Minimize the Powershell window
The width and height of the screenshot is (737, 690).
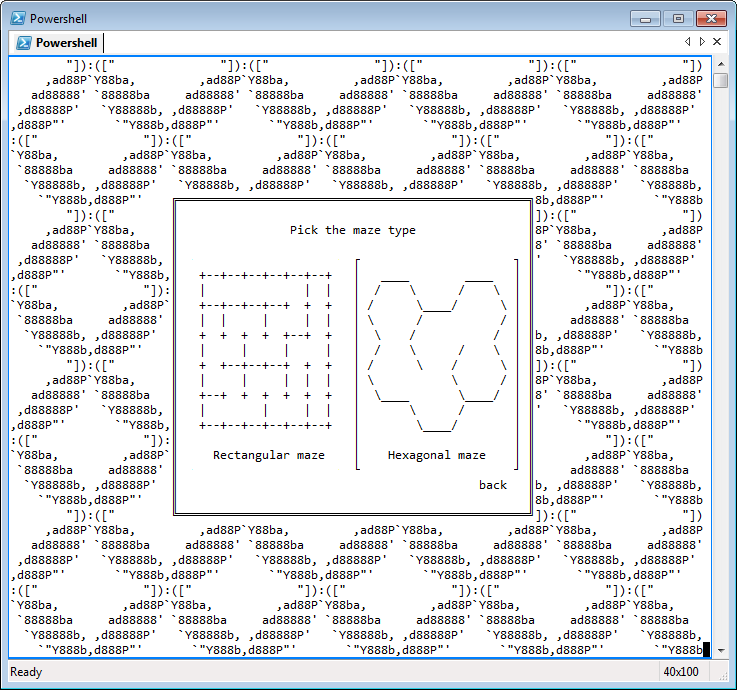(x=647, y=18)
